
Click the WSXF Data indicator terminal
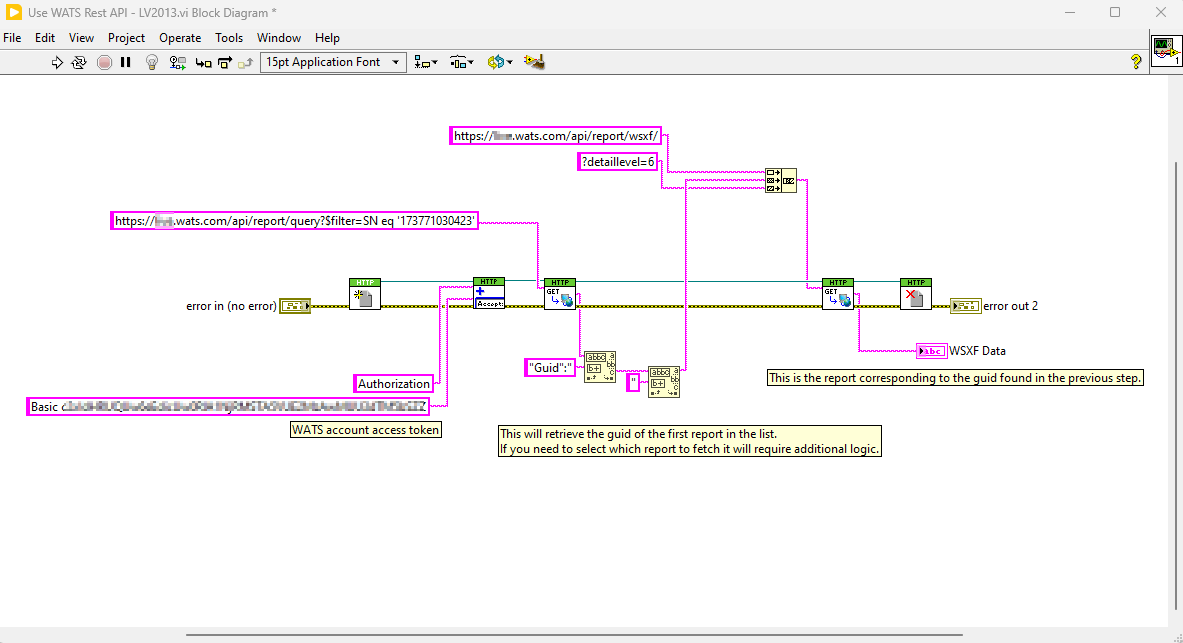(x=931, y=351)
